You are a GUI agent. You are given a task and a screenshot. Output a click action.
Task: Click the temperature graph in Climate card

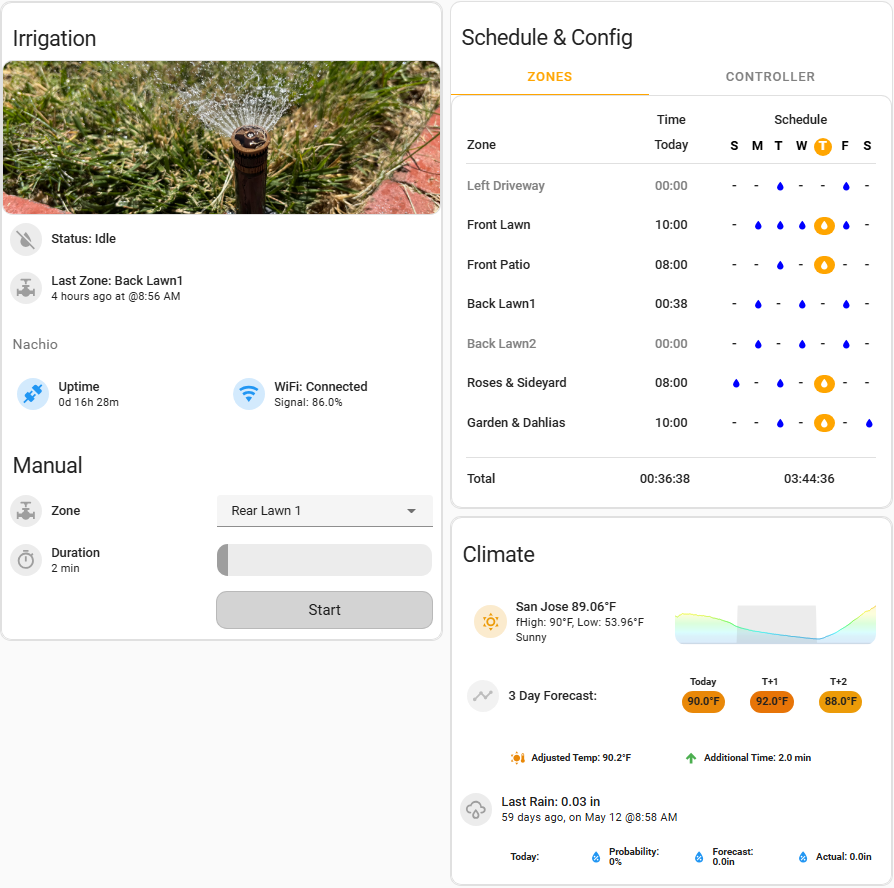coord(775,625)
